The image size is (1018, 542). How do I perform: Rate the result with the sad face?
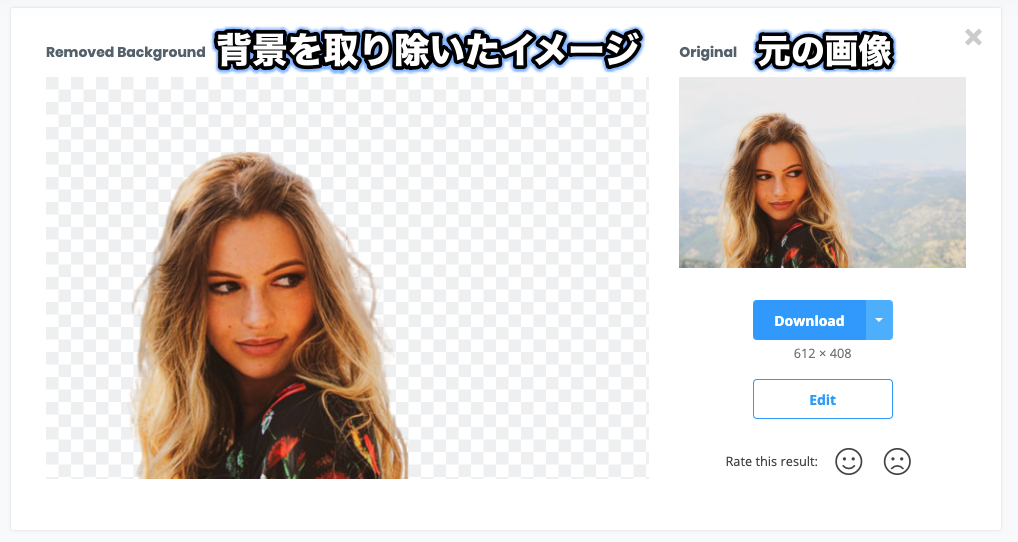point(897,462)
